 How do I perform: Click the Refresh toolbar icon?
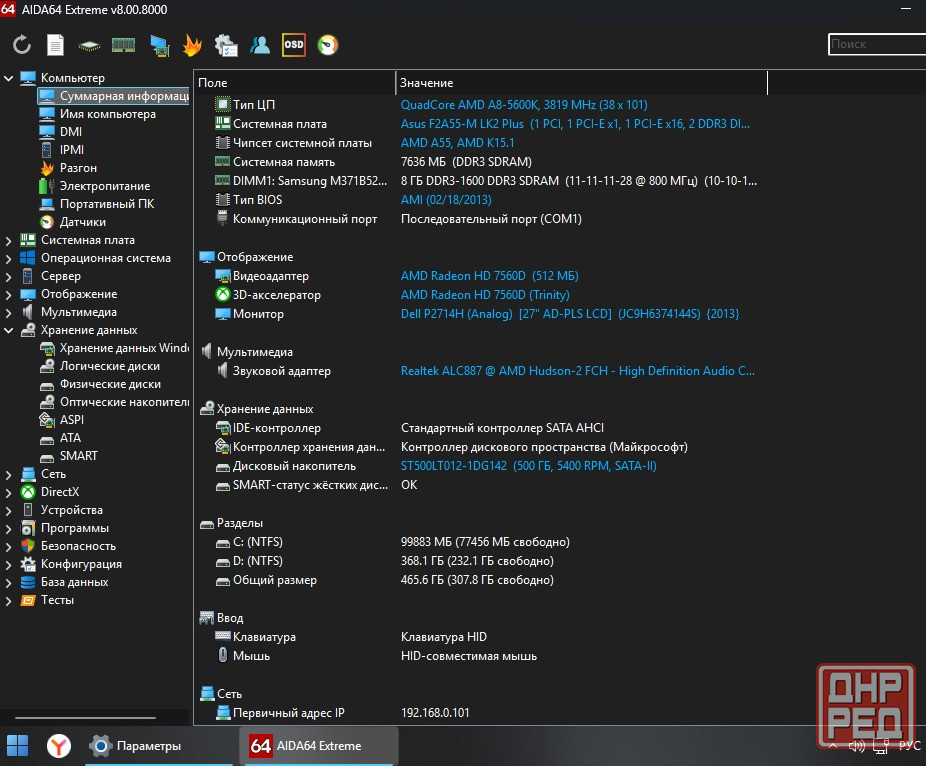tap(22, 45)
